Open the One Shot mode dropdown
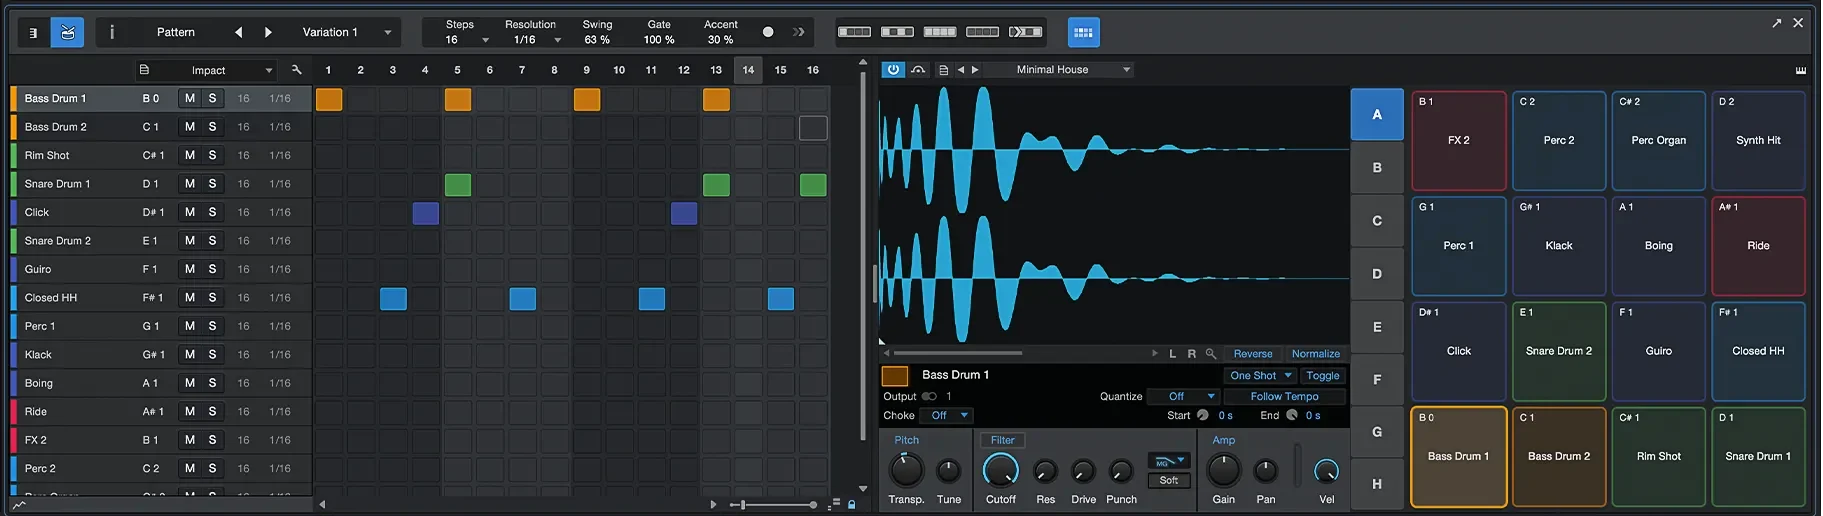Image resolution: width=1823 pixels, height=516 pixels. pyautogui.click(x=1260, y=376)
